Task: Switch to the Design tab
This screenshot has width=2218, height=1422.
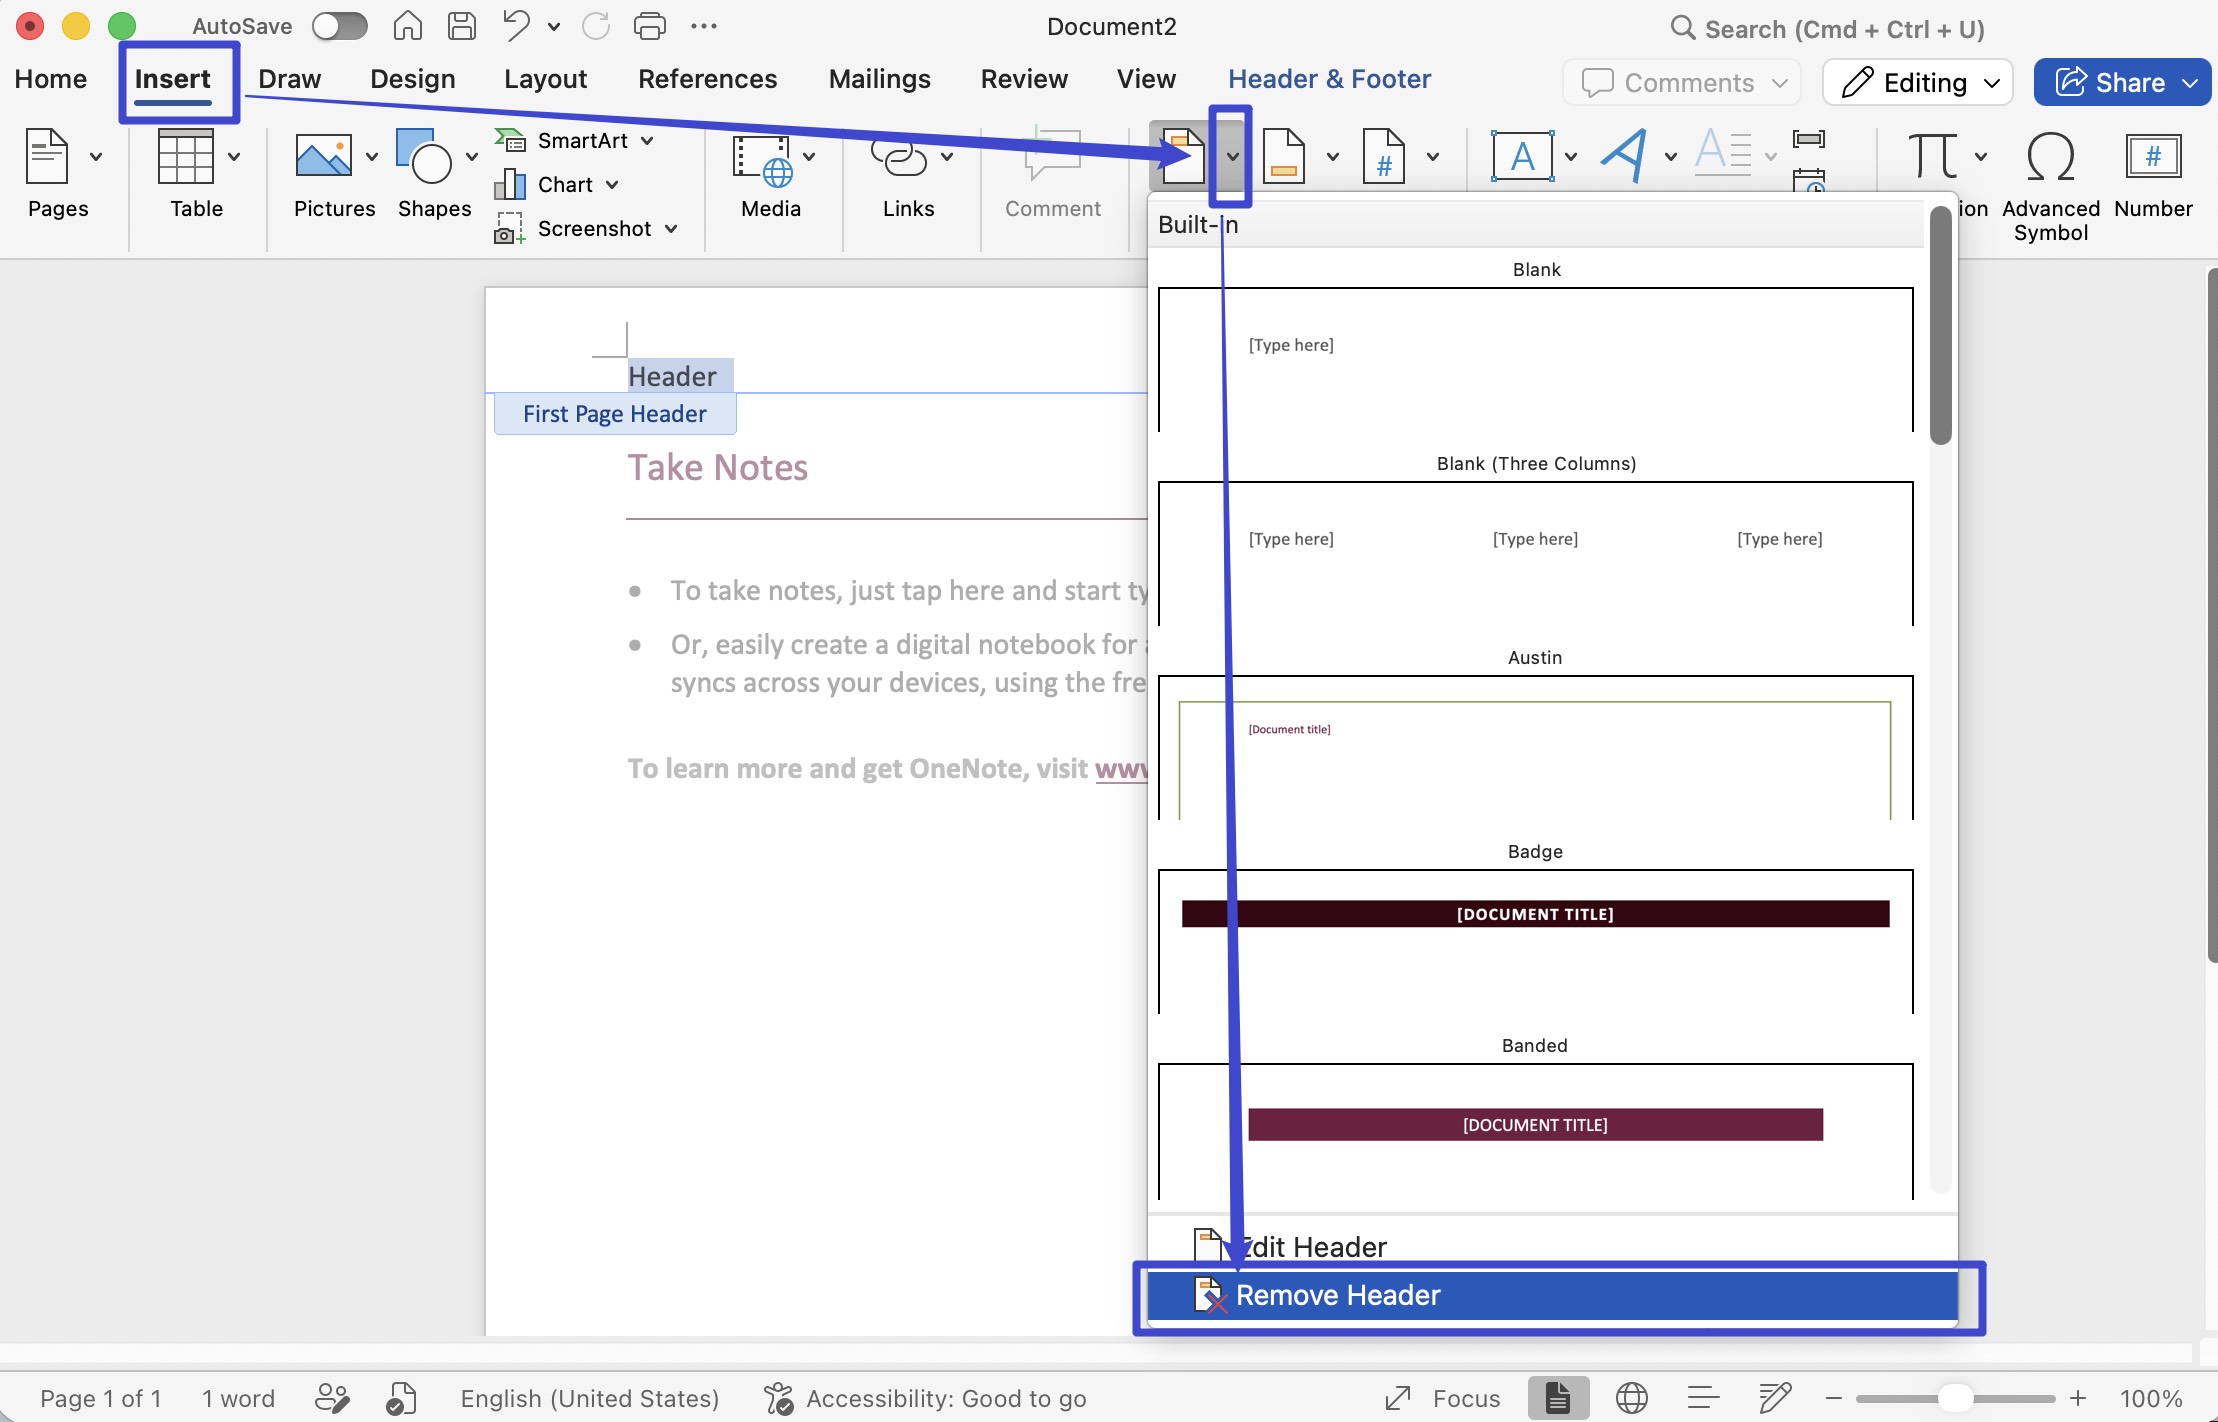Action: (x=413, y=79)
